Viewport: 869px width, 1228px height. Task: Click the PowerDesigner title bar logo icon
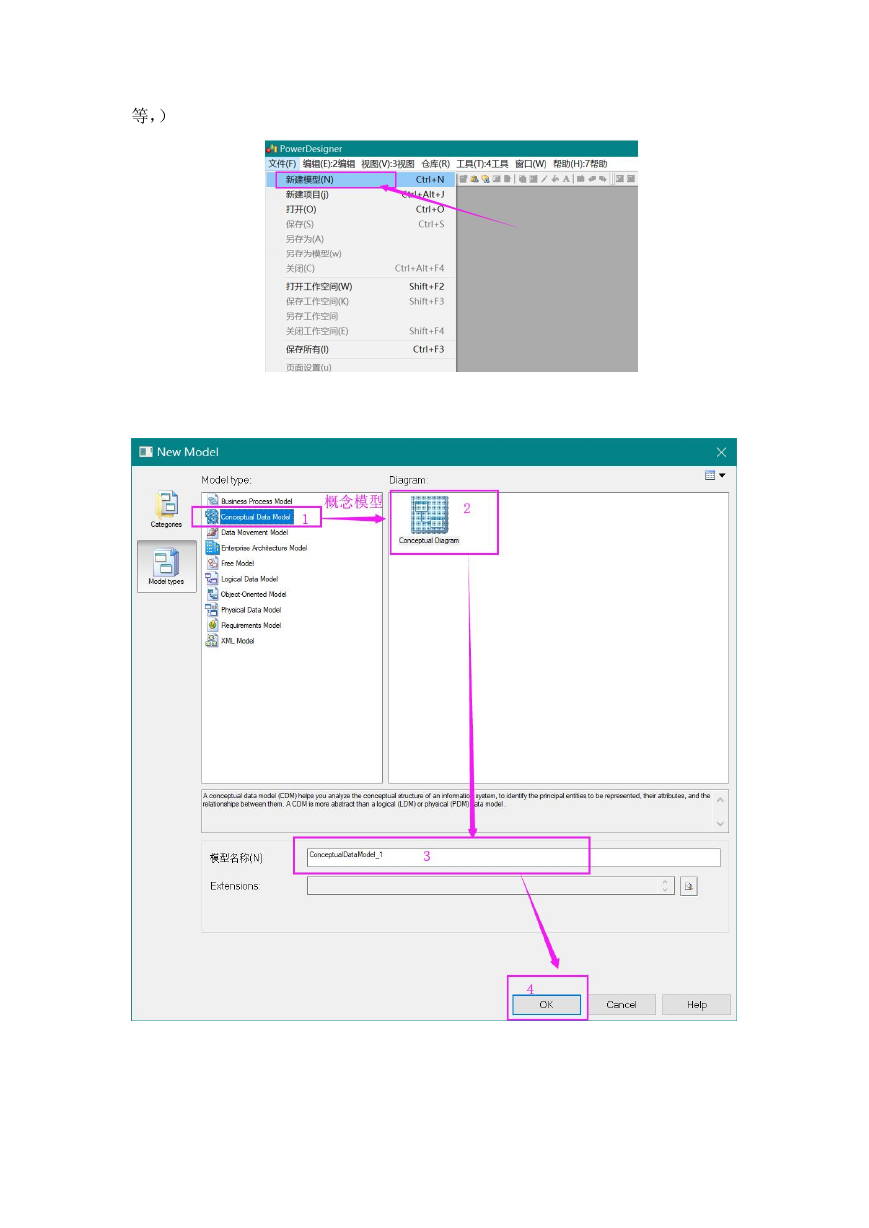[x=272, y=149]
